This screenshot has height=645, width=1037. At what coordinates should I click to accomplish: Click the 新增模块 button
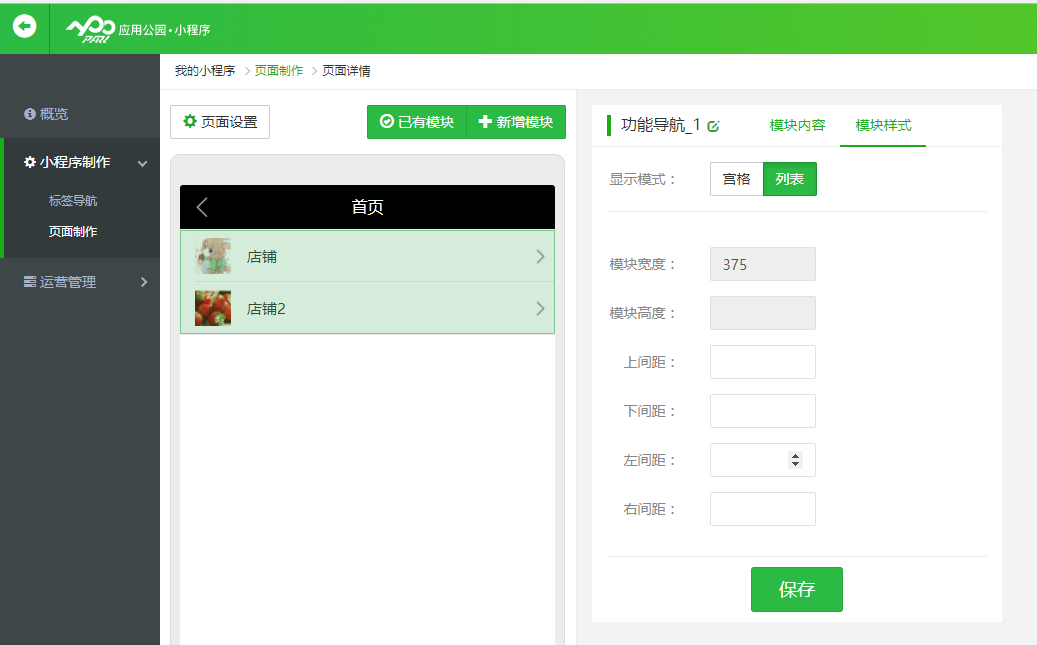[516, 122]
